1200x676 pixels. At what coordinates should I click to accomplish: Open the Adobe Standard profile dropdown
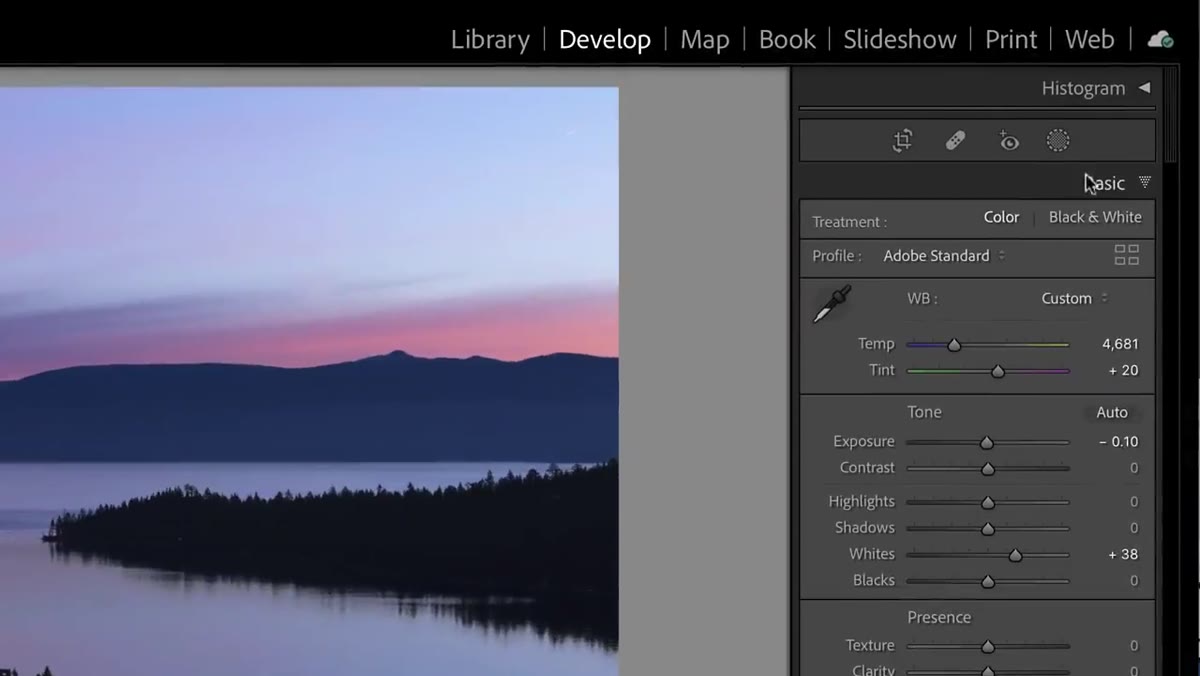pos(944,256)
